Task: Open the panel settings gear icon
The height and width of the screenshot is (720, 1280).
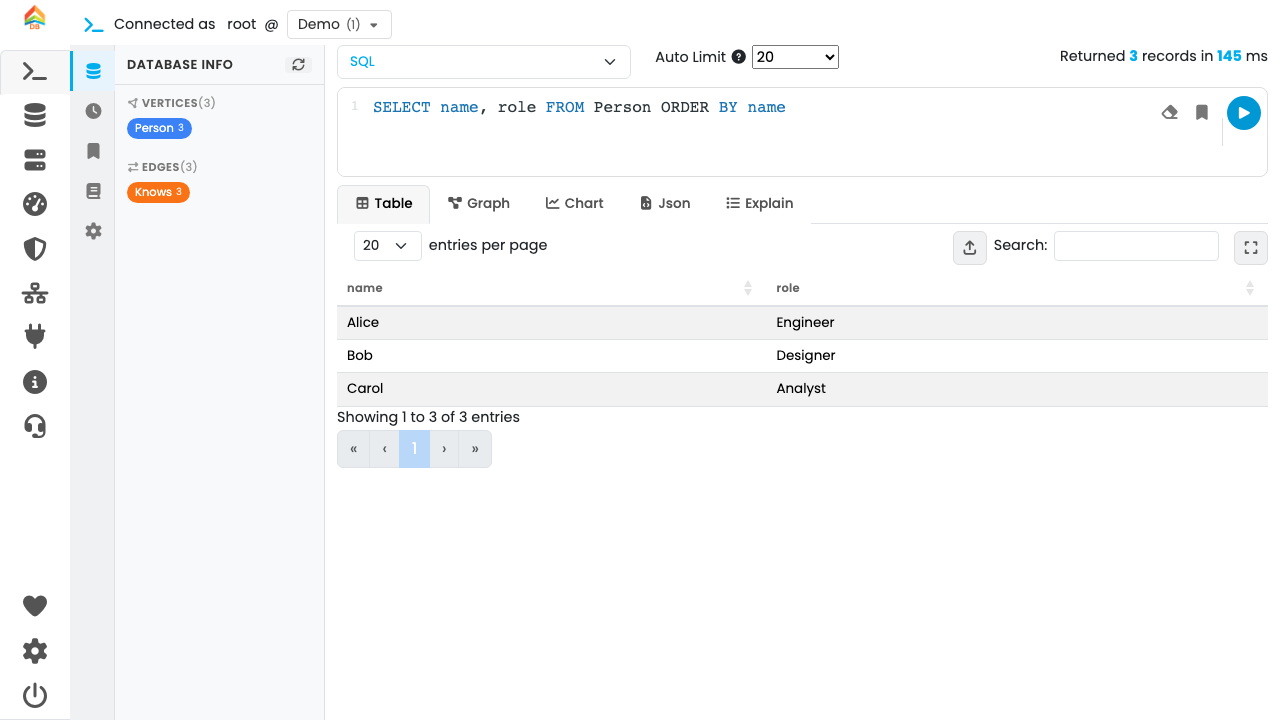Action: 93,231
